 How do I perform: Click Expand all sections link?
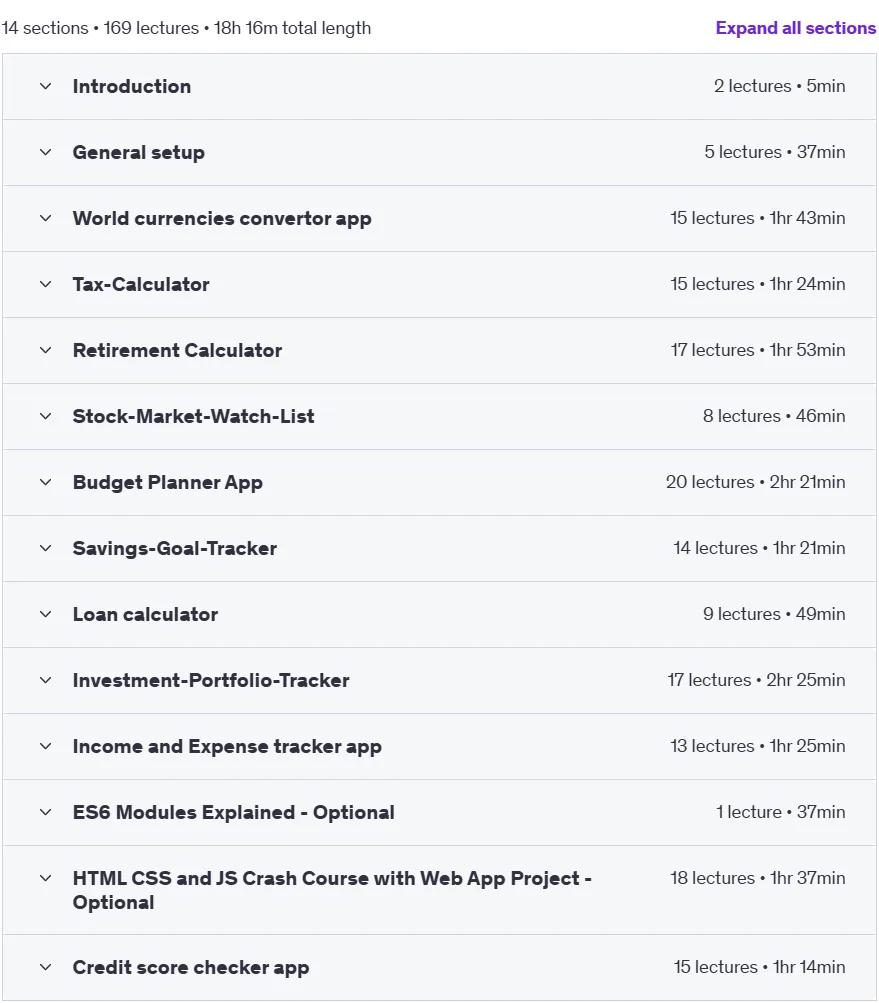point(795,28)
